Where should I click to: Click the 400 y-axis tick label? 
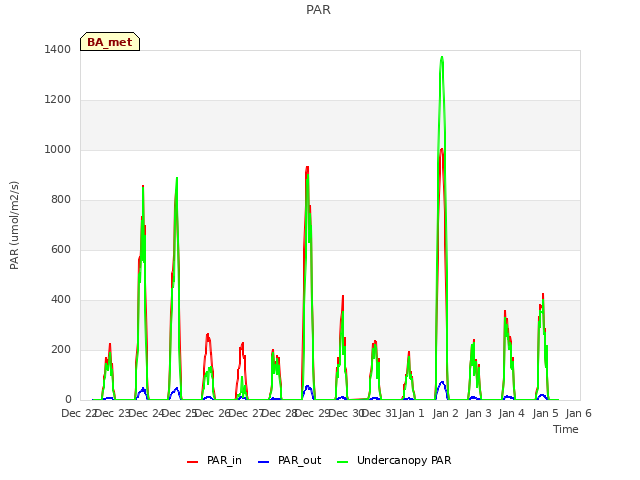tap(61, 300)
